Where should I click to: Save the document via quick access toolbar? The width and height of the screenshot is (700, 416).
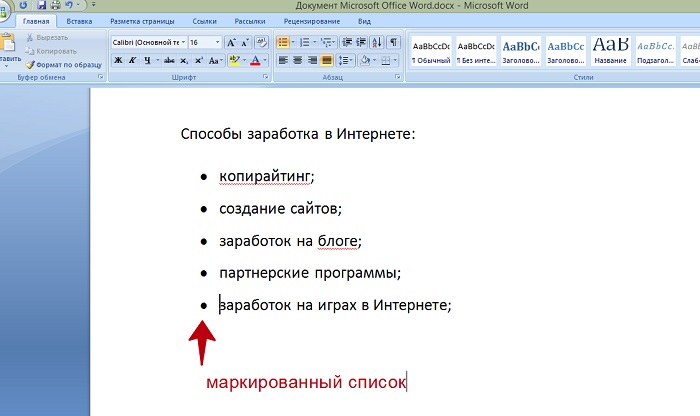pos(42,5)
